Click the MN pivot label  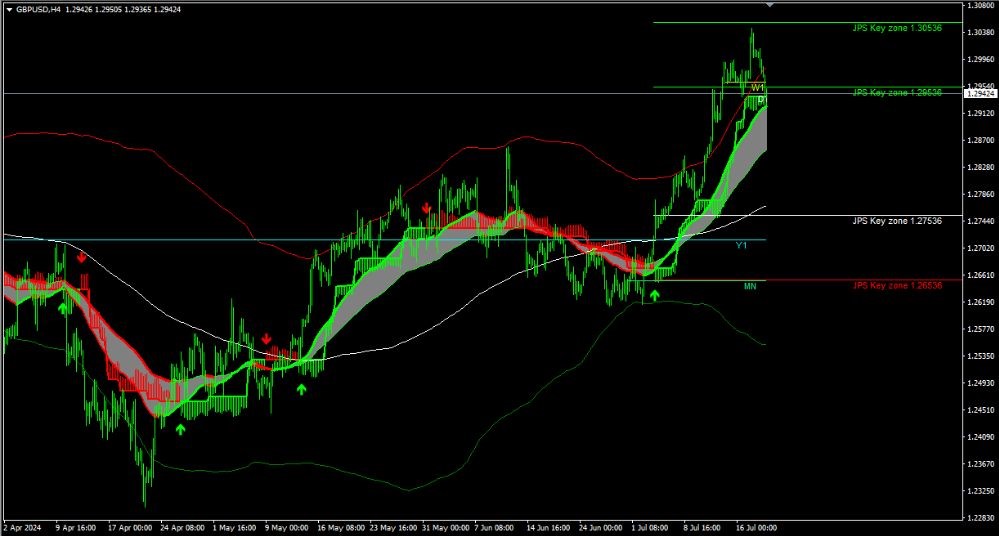click(x=750, y=286)
